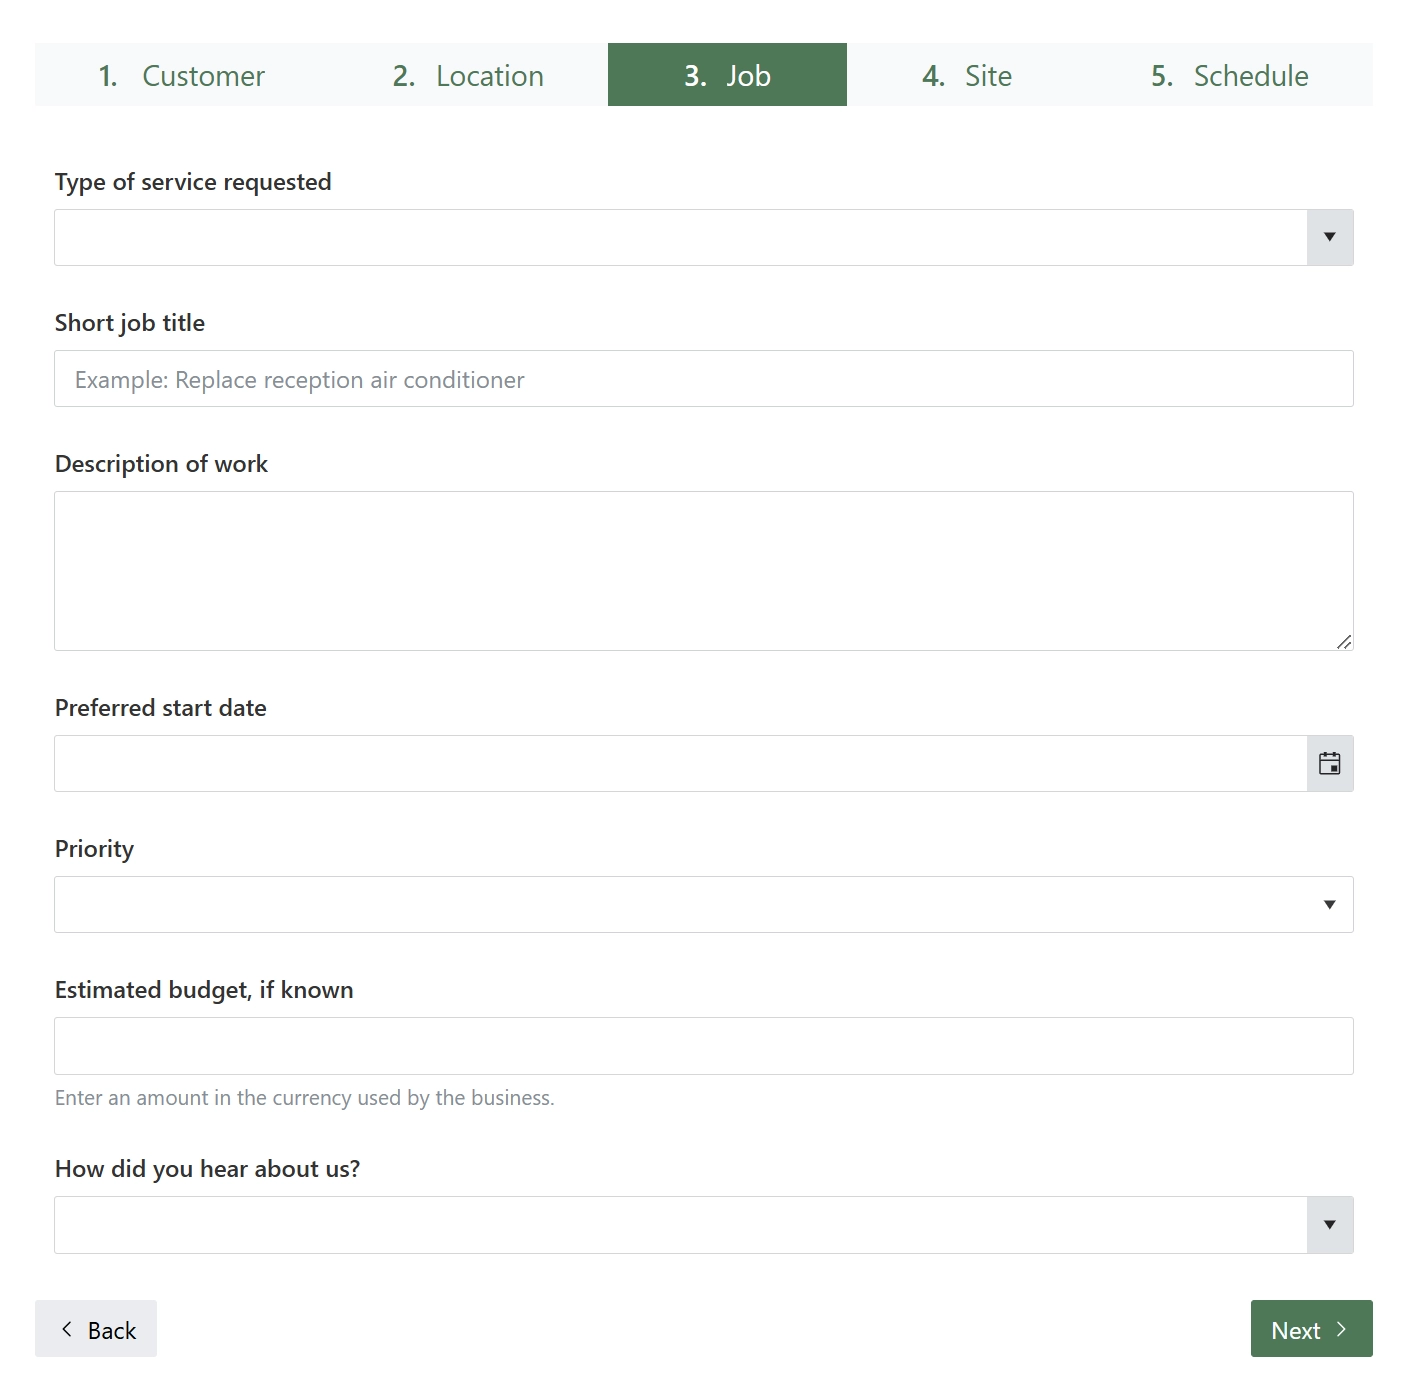1414x1389 pixels.
Task: Open the calendar picker for preferred start date
Action: click(1330, 764)
